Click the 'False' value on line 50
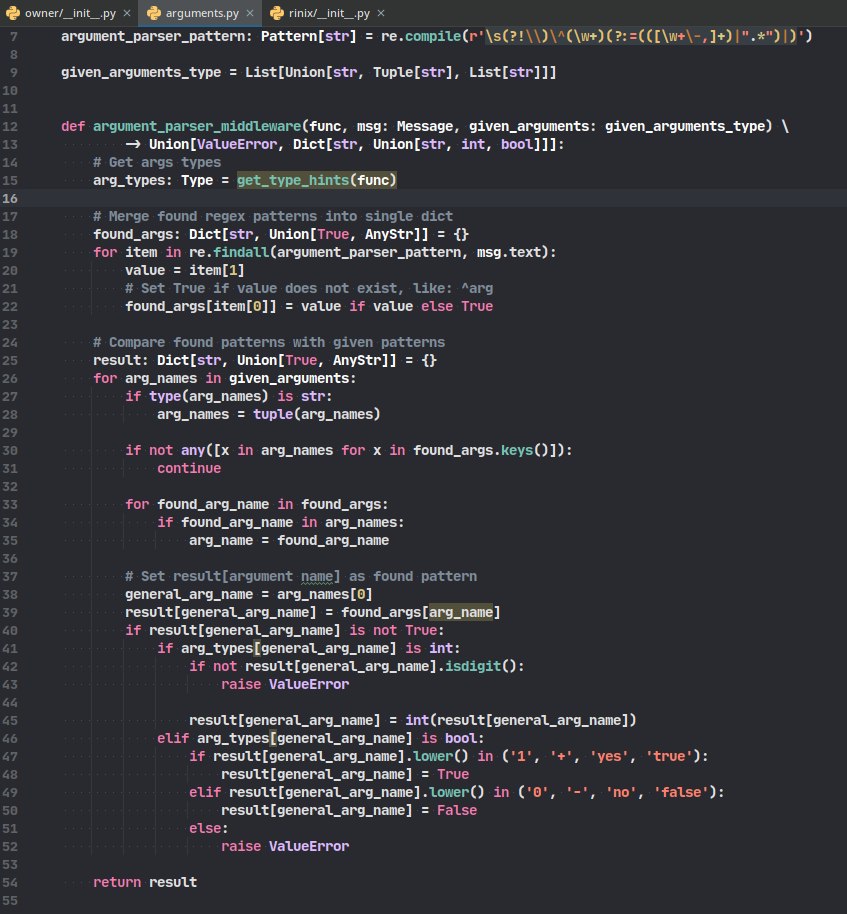 click(x=457, y=811)
